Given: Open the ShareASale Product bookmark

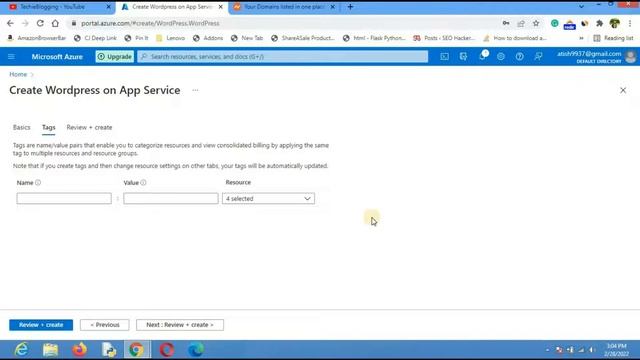Looking at the screenshot, I should click(303, 38).
